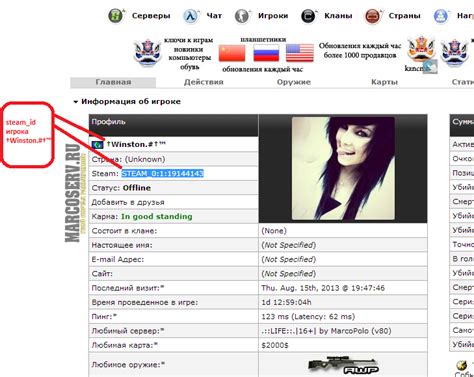Image resolution: width=474 pixels, height=377 pixels.
Task: Click the highlighted STEAM_0:1 ID link
Action: pyautogui.click(x=162, y=174)
